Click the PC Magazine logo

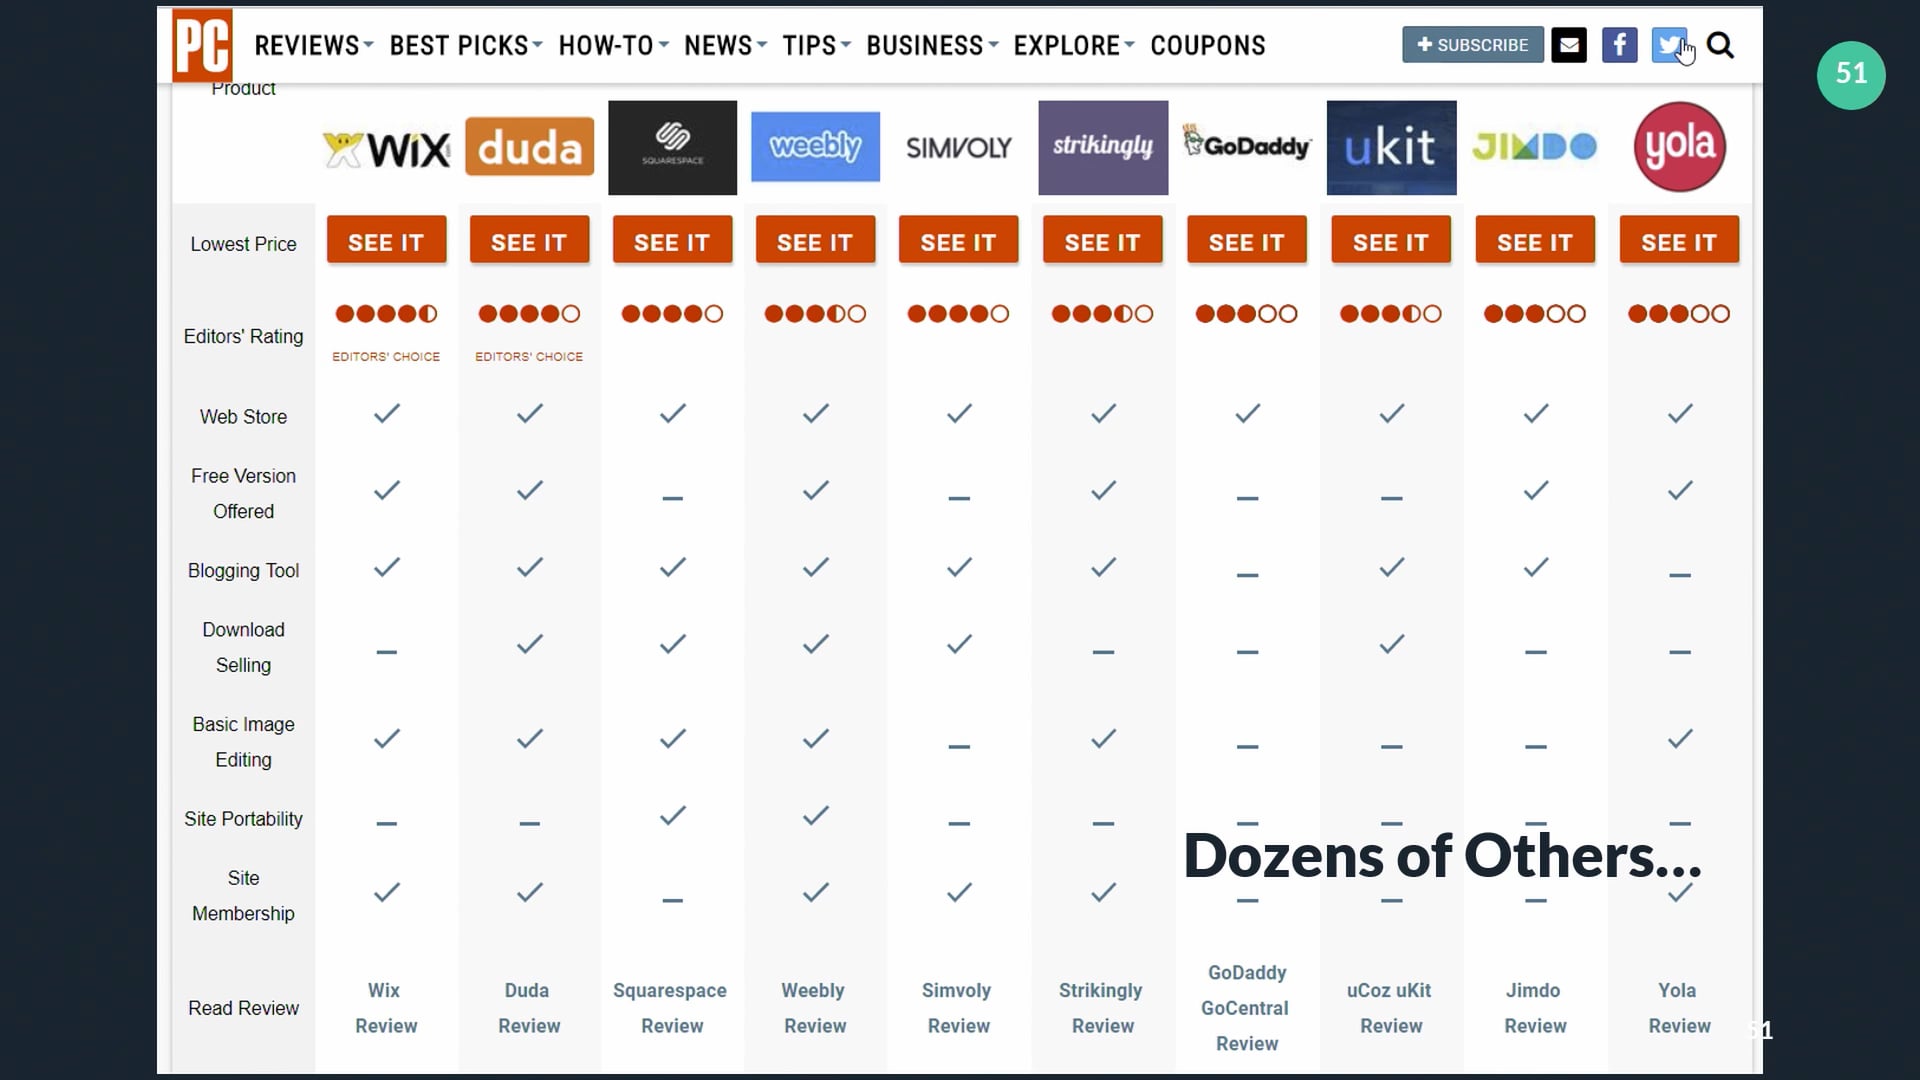(x=202, y=45)
